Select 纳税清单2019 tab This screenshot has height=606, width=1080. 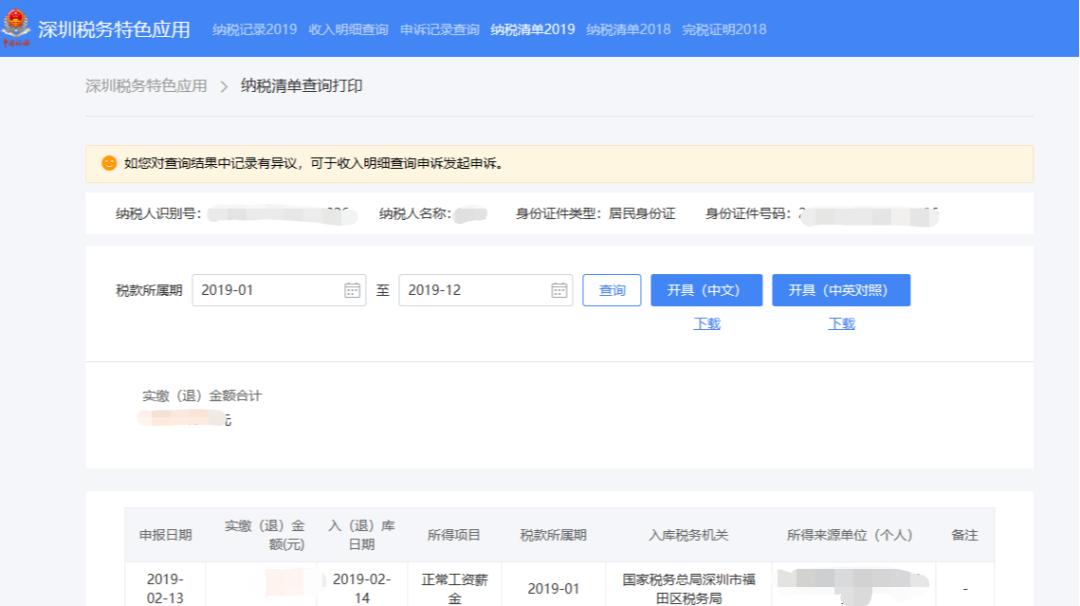532,30
